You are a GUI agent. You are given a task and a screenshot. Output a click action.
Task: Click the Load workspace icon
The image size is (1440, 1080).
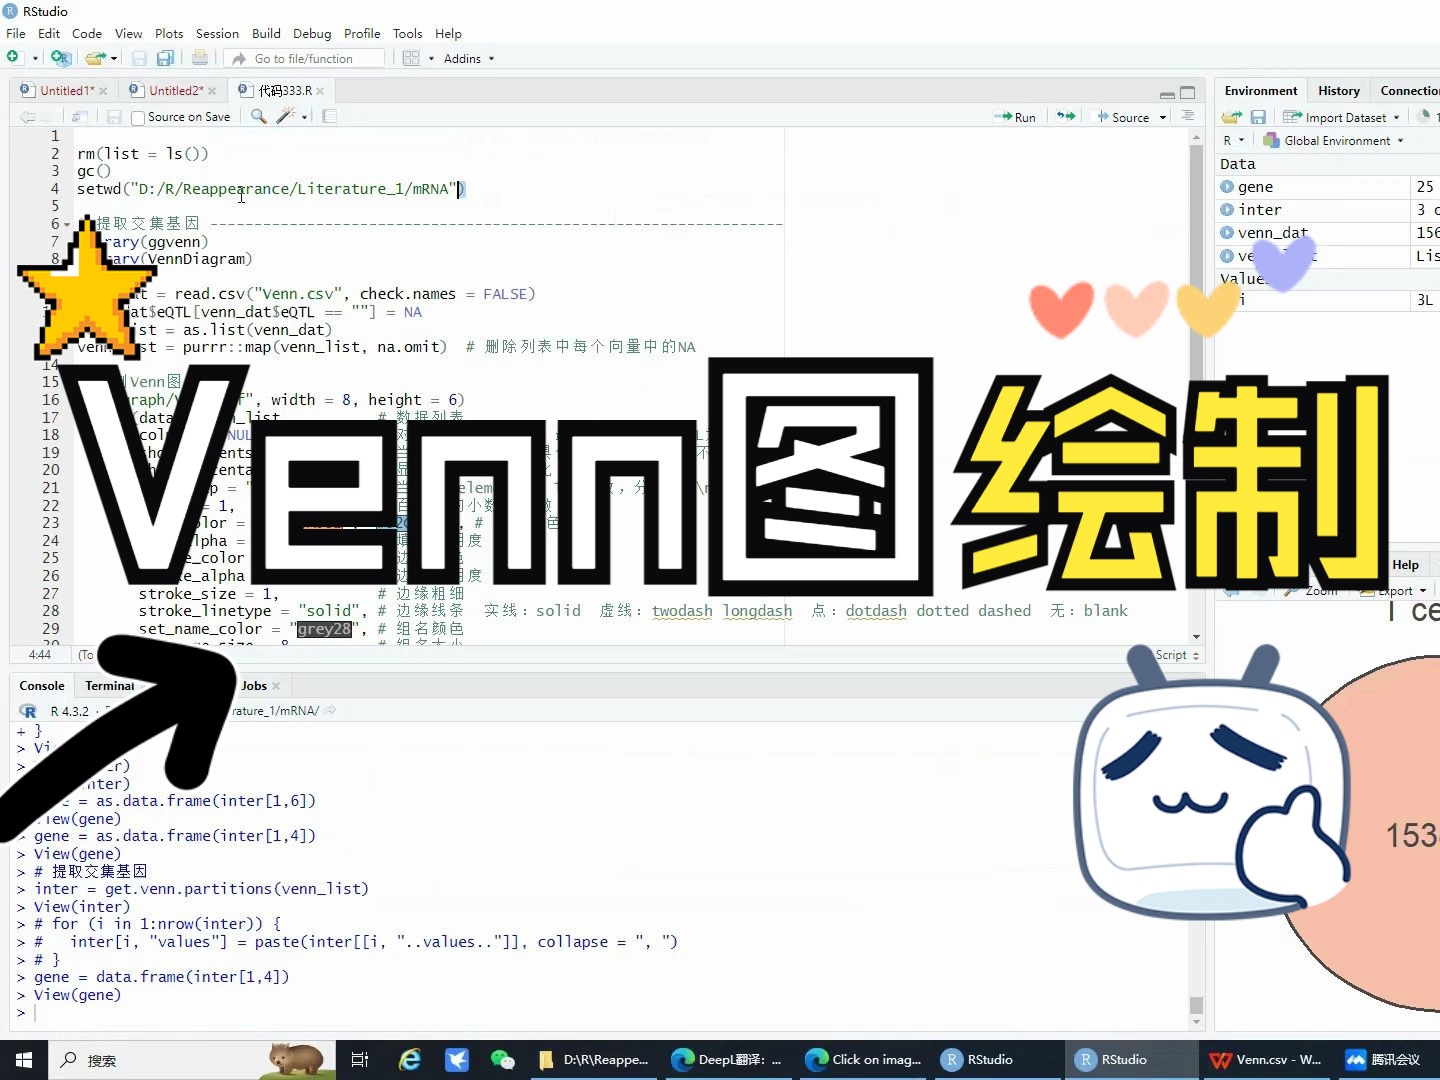click(1232, 117)
